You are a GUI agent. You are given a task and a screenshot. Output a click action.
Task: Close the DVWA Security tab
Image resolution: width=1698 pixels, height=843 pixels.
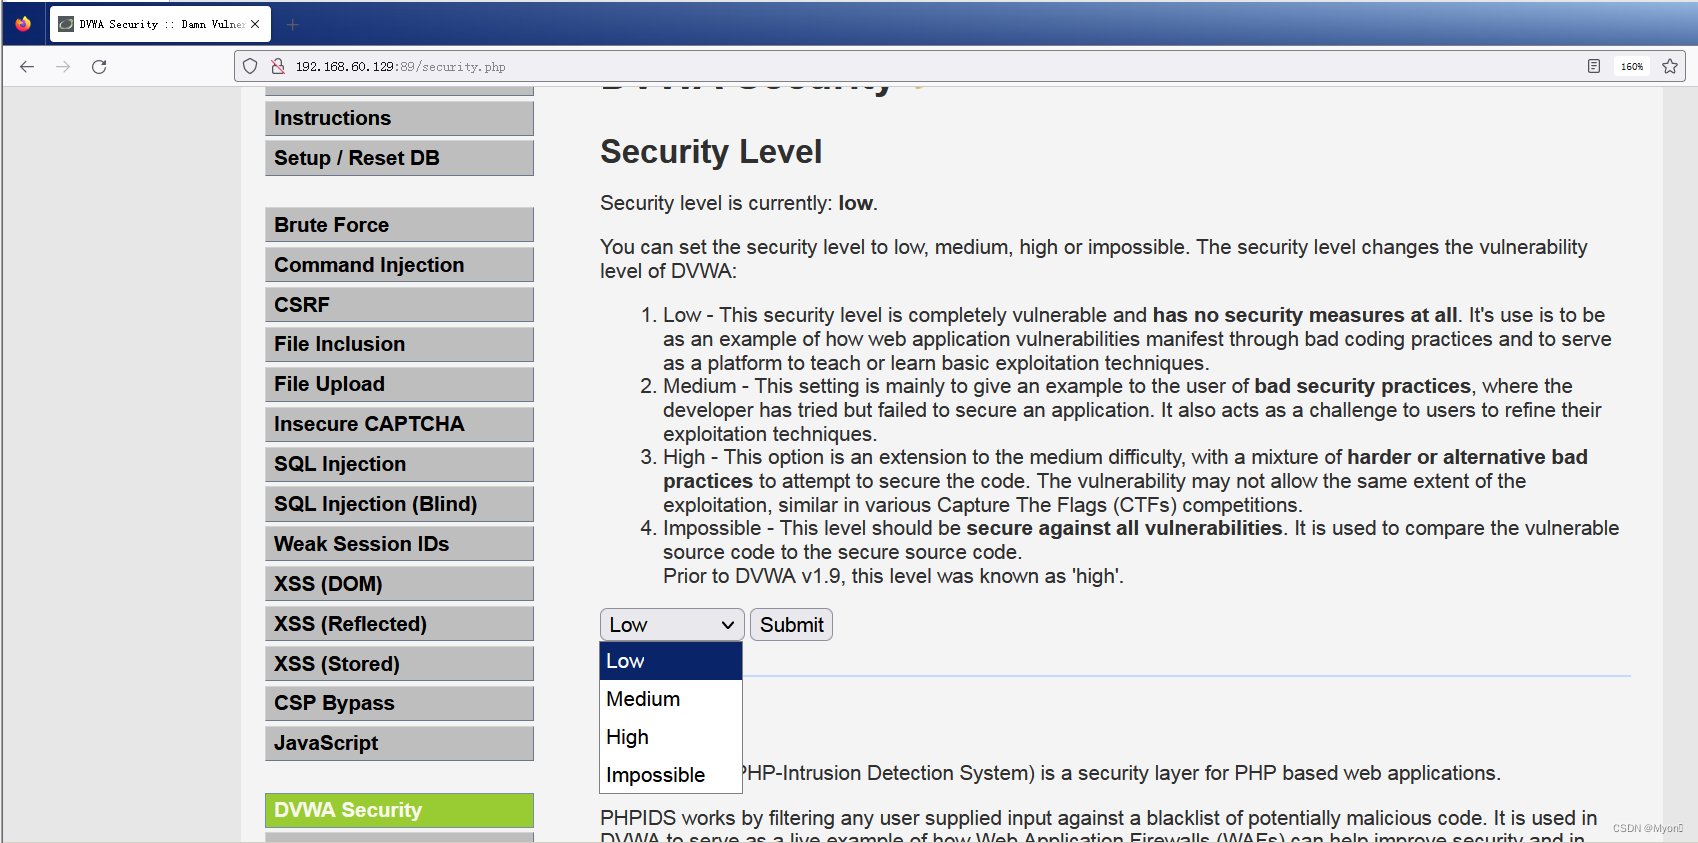coord(255,24)
